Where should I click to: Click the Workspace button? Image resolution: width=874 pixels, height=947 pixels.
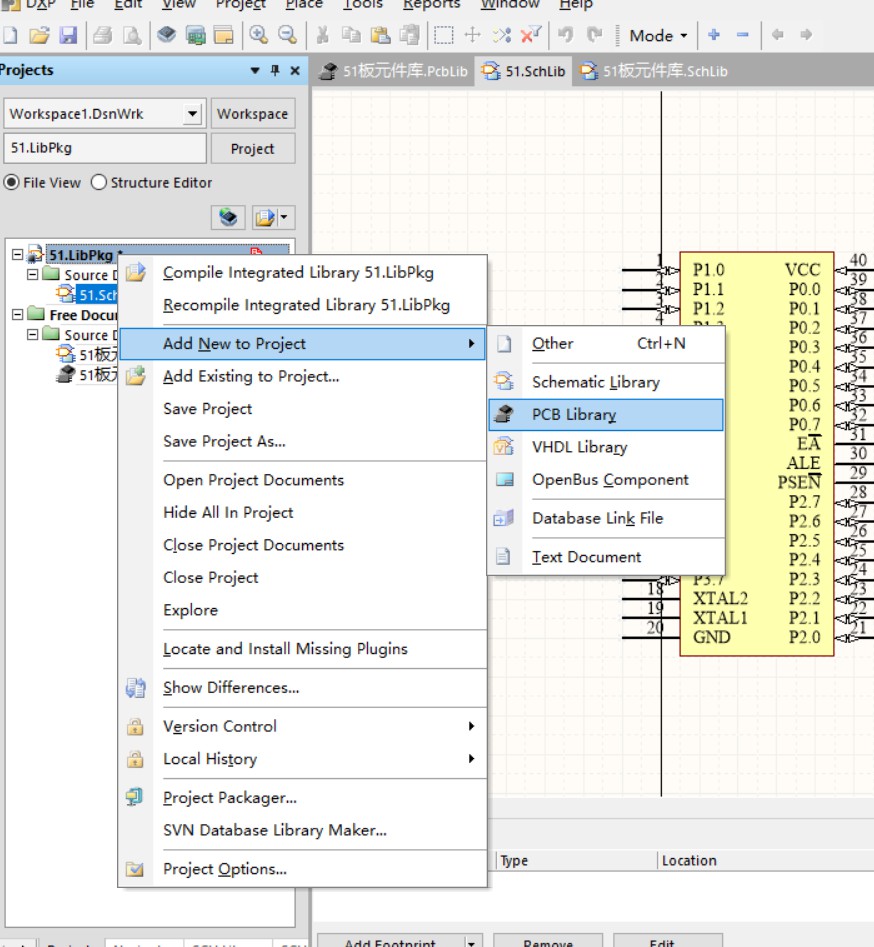(x=252, y=114)
